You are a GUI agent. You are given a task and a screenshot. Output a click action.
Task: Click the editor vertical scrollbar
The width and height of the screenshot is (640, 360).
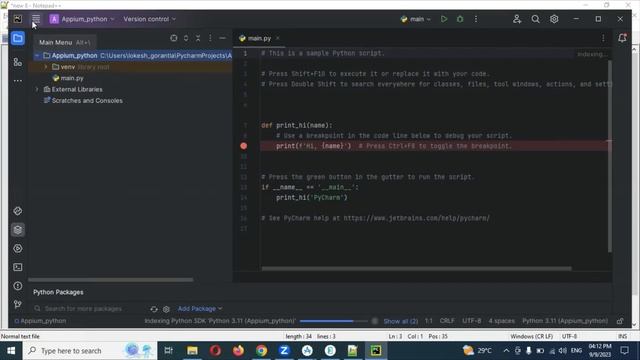coord(610,156)
